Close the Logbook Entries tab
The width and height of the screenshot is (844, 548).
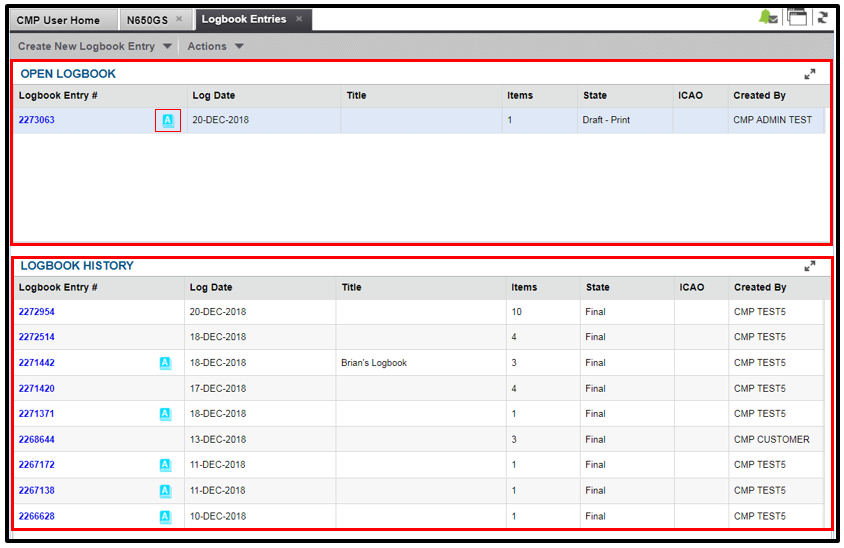click(299, 19)
